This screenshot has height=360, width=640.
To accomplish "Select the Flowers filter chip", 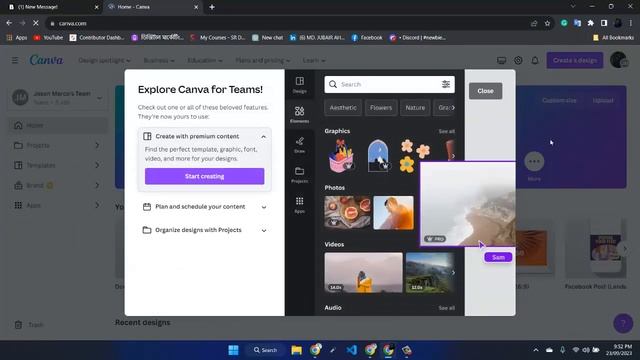I will click(381, 108).
